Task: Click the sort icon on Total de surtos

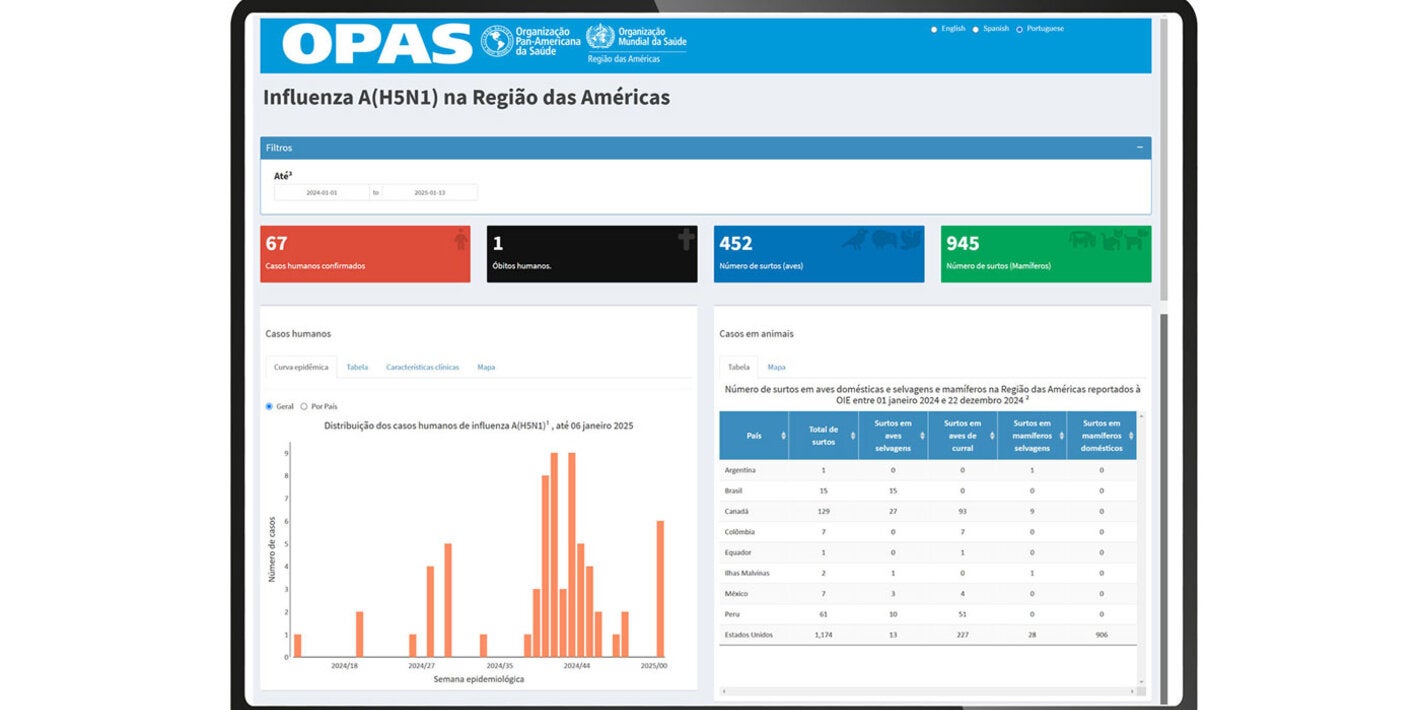Action: point(852,435)
